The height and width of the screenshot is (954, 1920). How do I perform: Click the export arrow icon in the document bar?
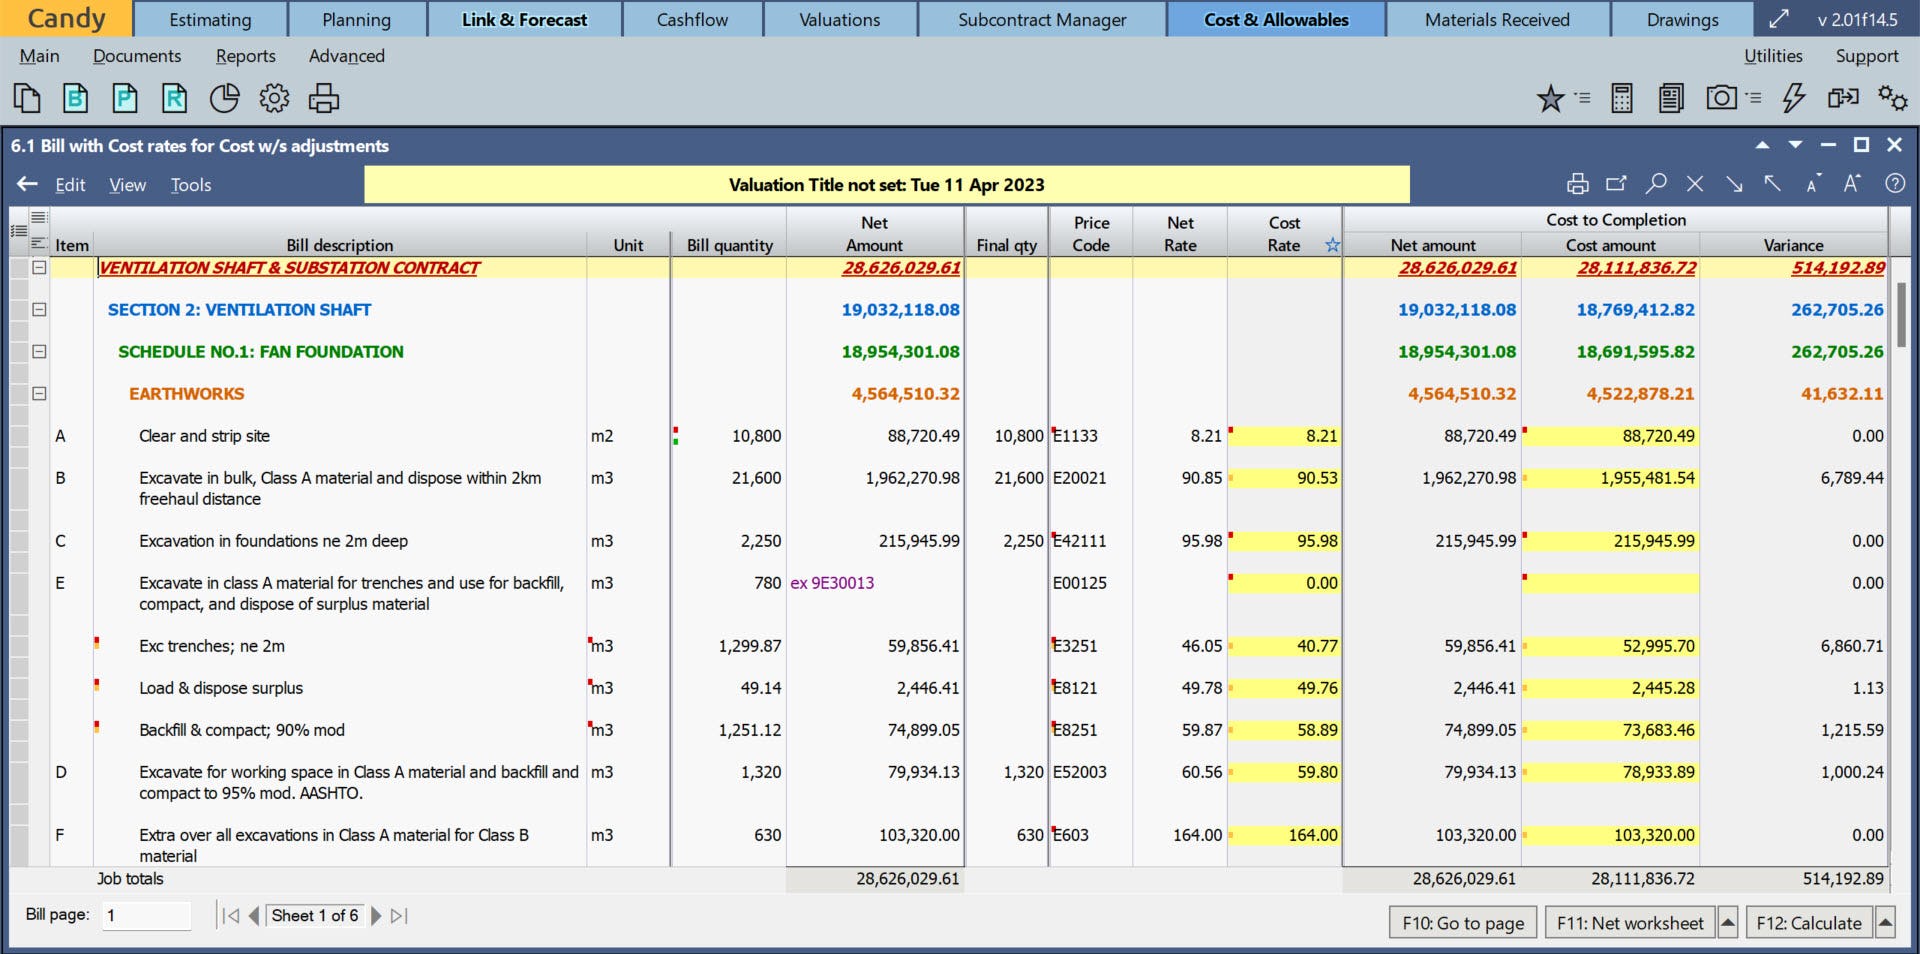click(1617, 184)
